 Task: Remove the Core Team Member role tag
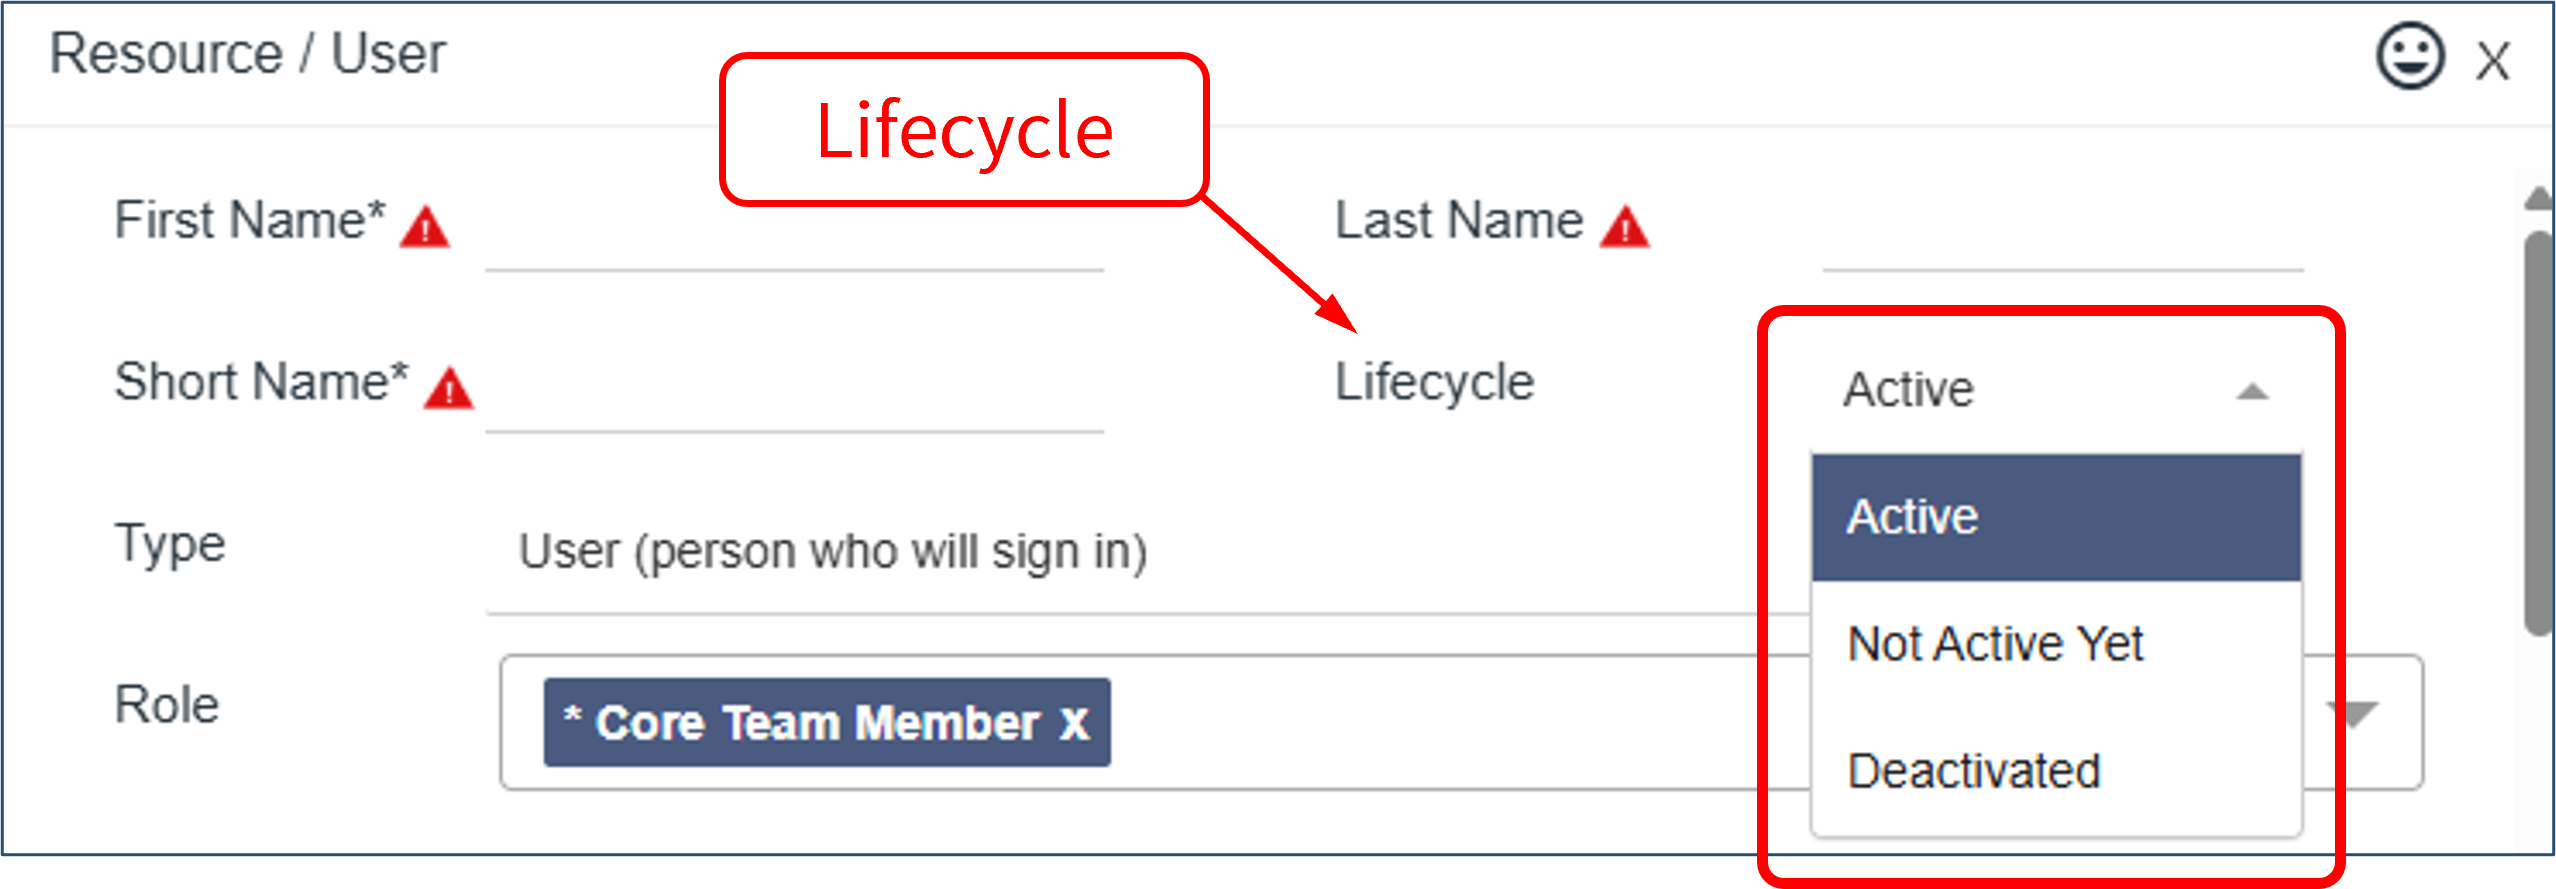coord(1075,723)
